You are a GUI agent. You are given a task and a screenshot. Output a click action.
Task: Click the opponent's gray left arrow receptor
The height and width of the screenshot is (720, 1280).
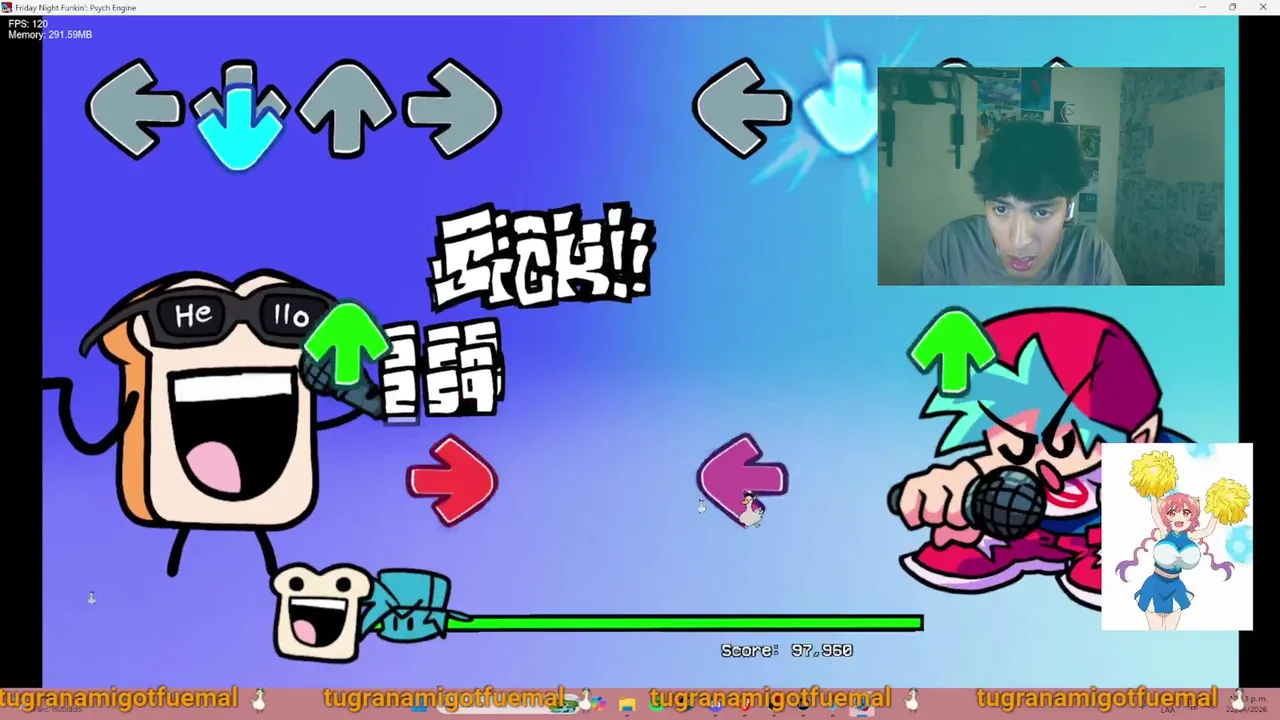[133, 109]
